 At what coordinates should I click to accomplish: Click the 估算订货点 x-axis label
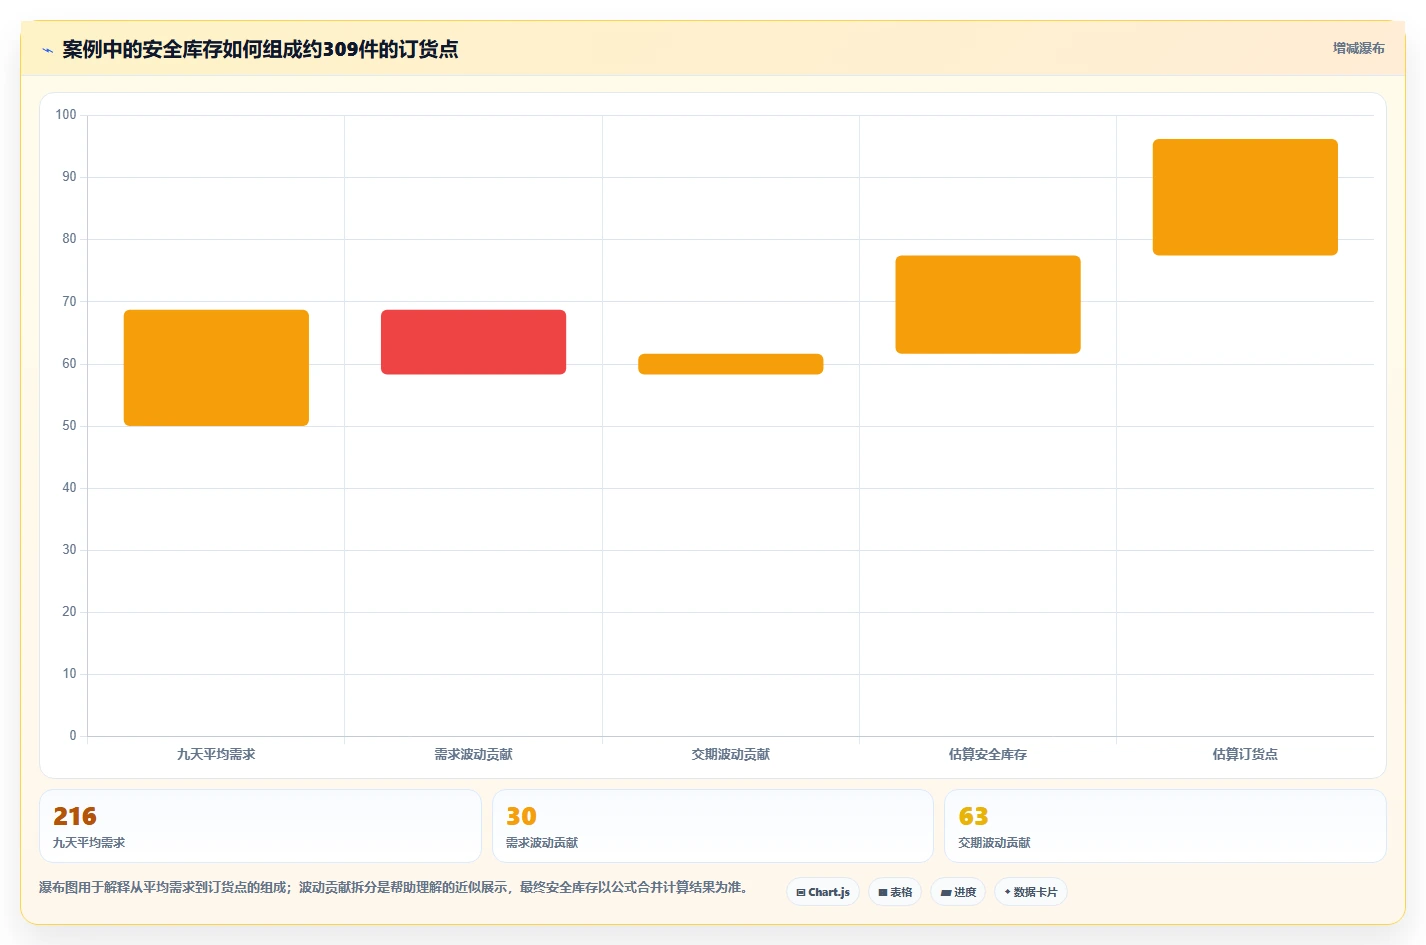tap(1245, 754)
